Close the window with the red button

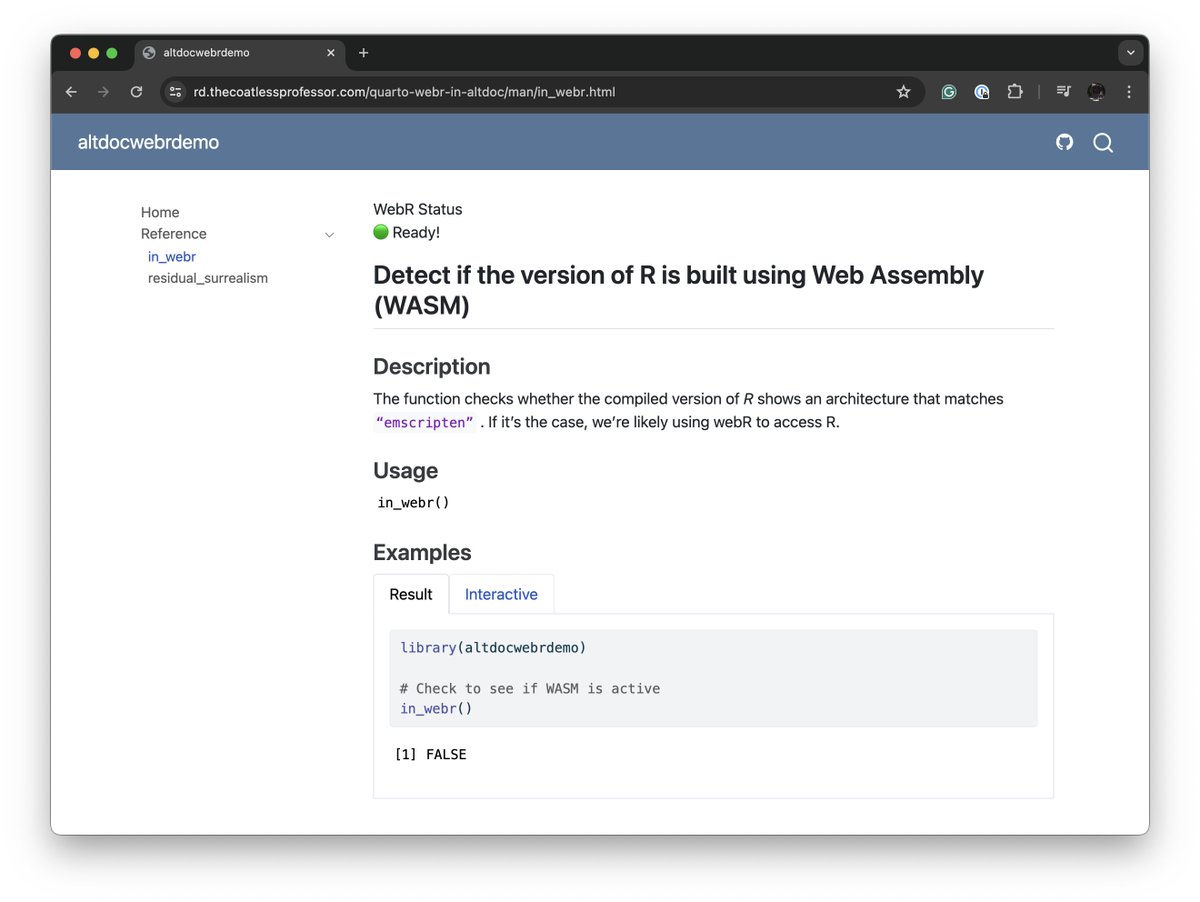75,53
